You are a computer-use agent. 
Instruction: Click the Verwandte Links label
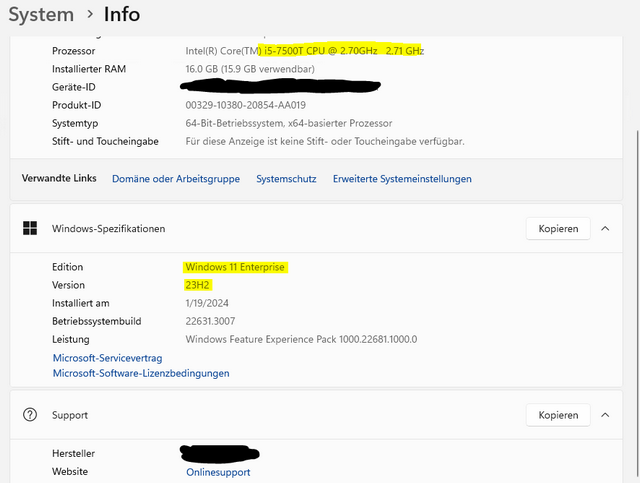tap(59, 178)
